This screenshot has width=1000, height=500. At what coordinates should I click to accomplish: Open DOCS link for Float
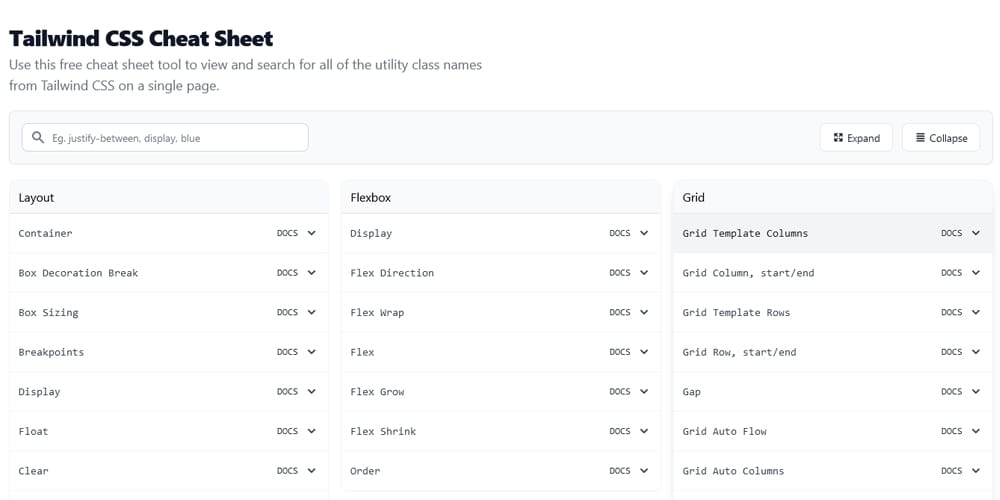click(287, 431)
